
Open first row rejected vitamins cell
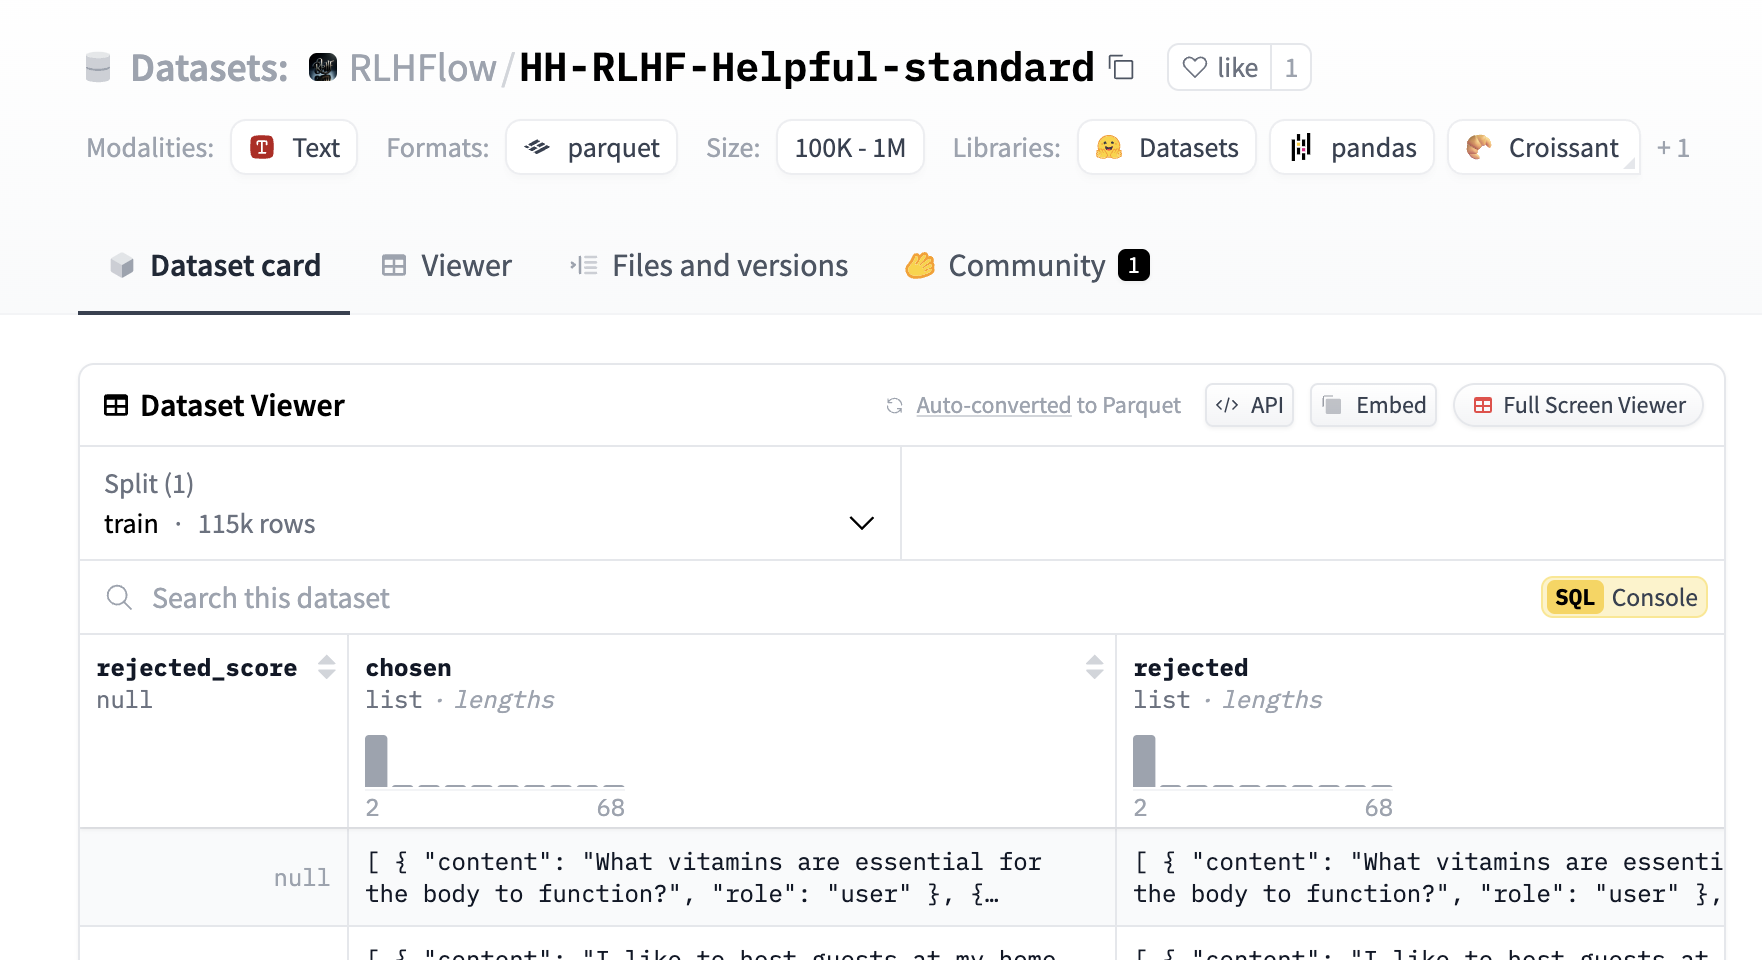[1420, 877]
